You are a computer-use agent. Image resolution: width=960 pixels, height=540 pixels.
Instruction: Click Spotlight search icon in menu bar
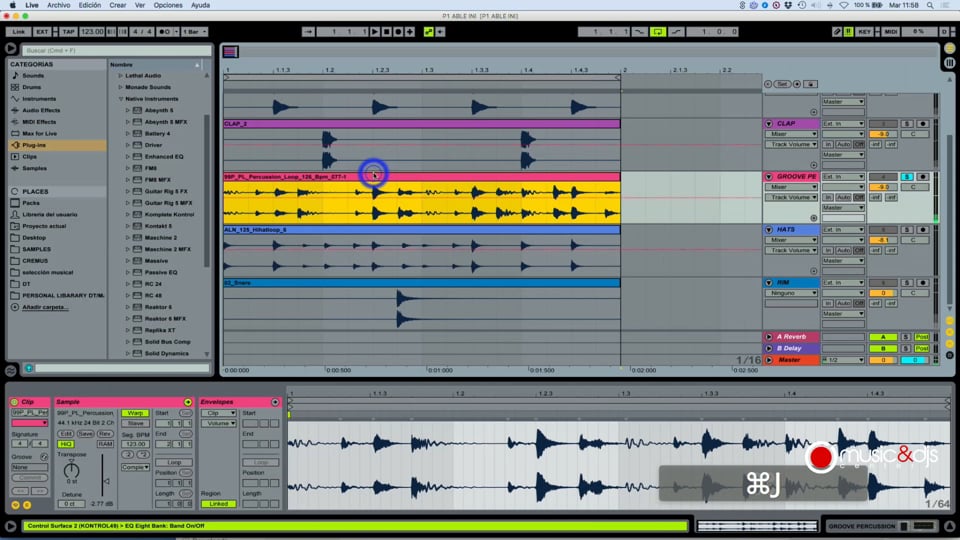pyautogui.click(x=930, y=5)
